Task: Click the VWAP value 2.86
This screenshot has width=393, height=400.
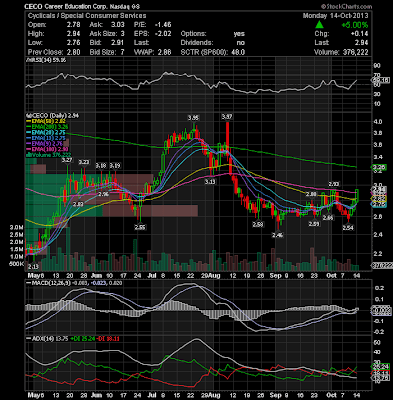Action: pos(165,52)
